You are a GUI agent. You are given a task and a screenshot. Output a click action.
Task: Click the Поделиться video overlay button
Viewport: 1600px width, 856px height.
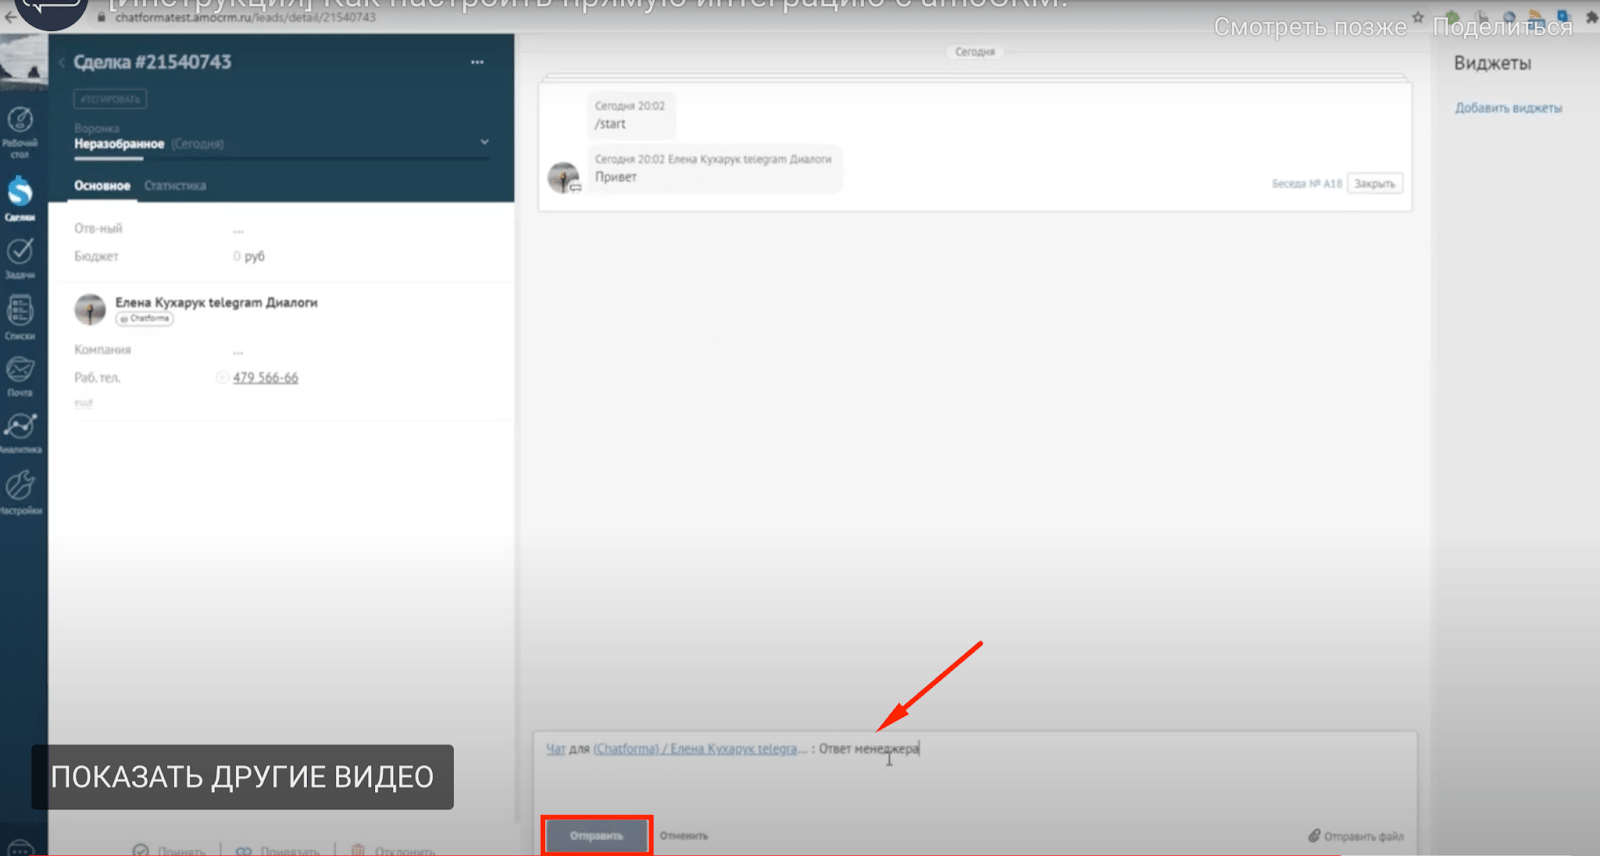[1502, 27]
